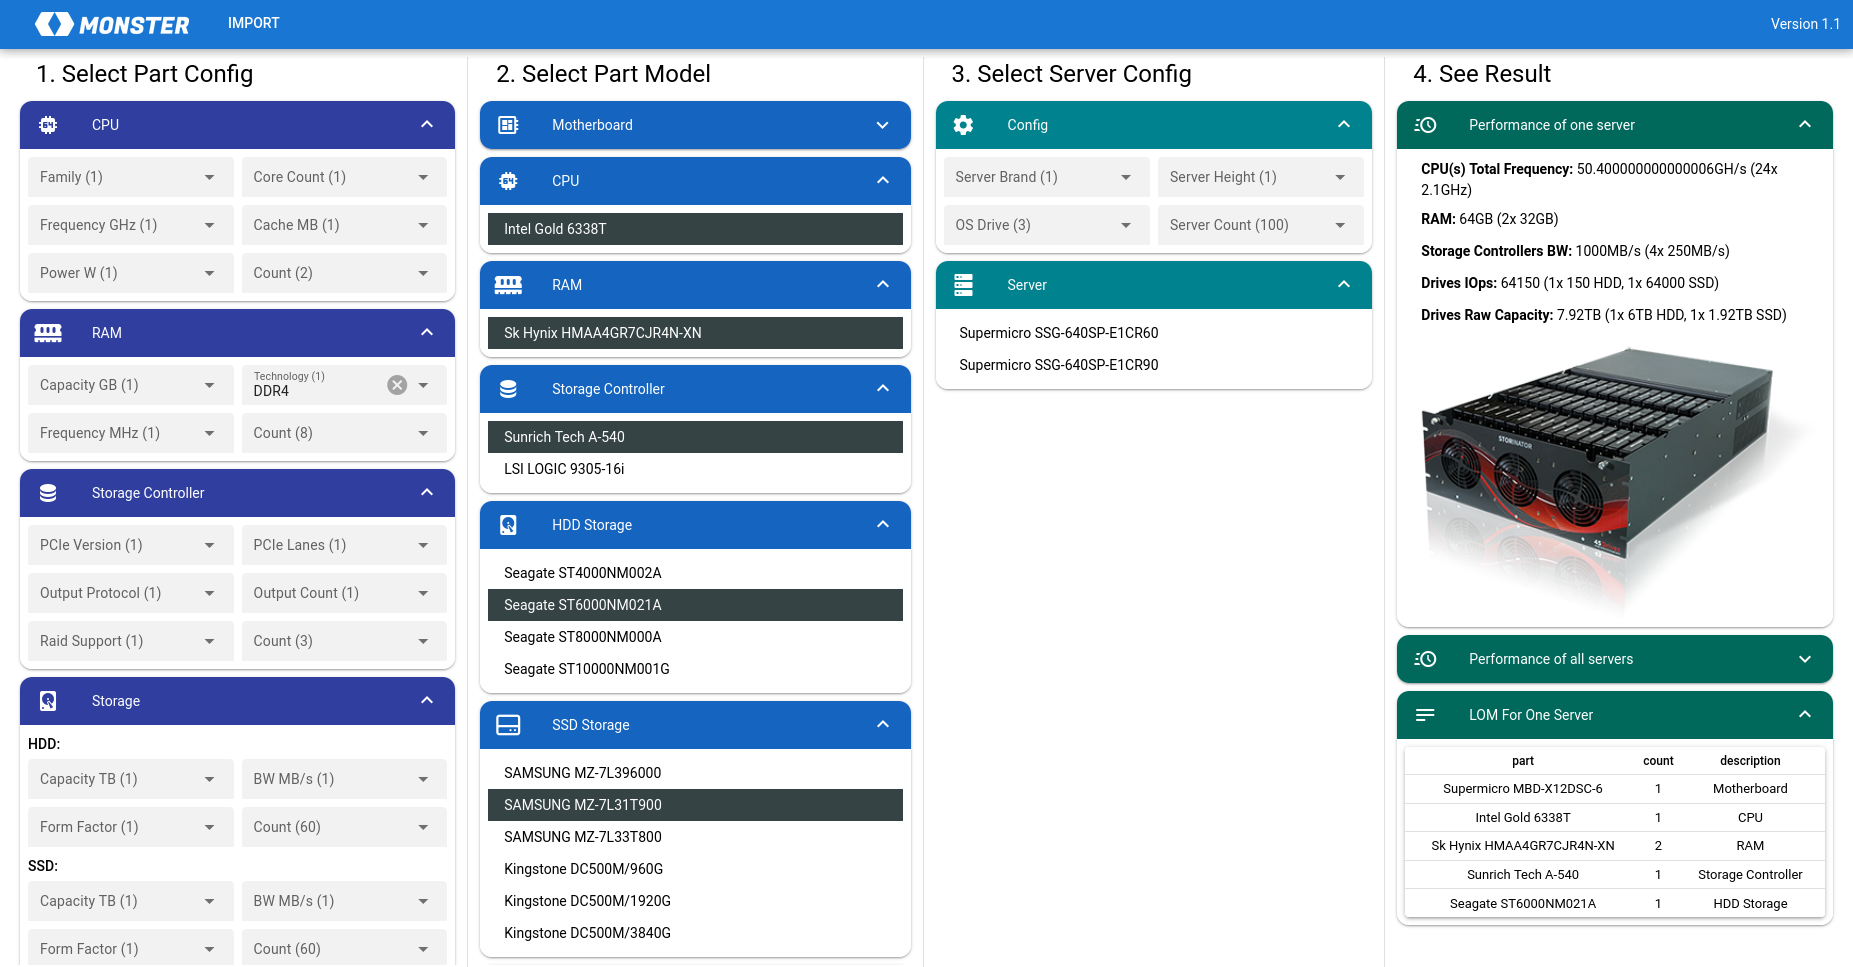Open the IMPORT menu item
This screenshot has width=1853, height=967.
click(x=253, y=23)
